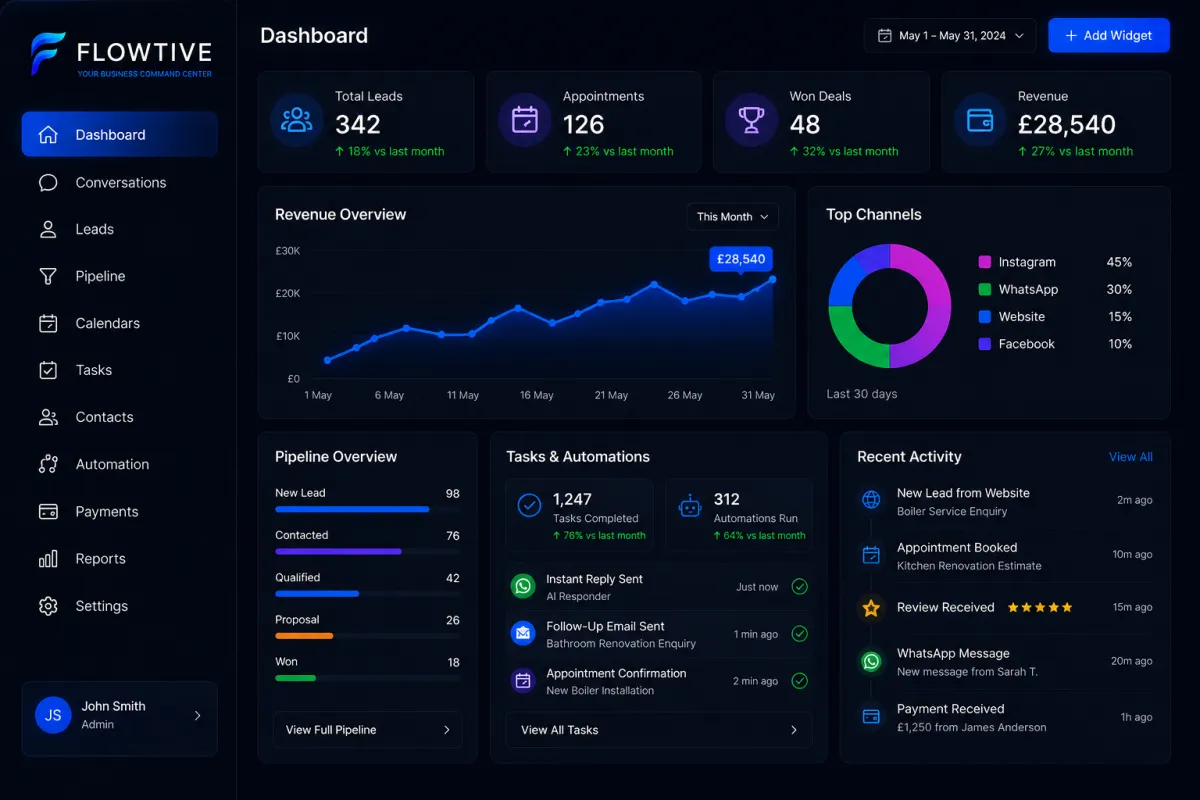Click the checkmark next to Follow-Up Email Sent
The image size is (1200, 800).
(799, 634)
